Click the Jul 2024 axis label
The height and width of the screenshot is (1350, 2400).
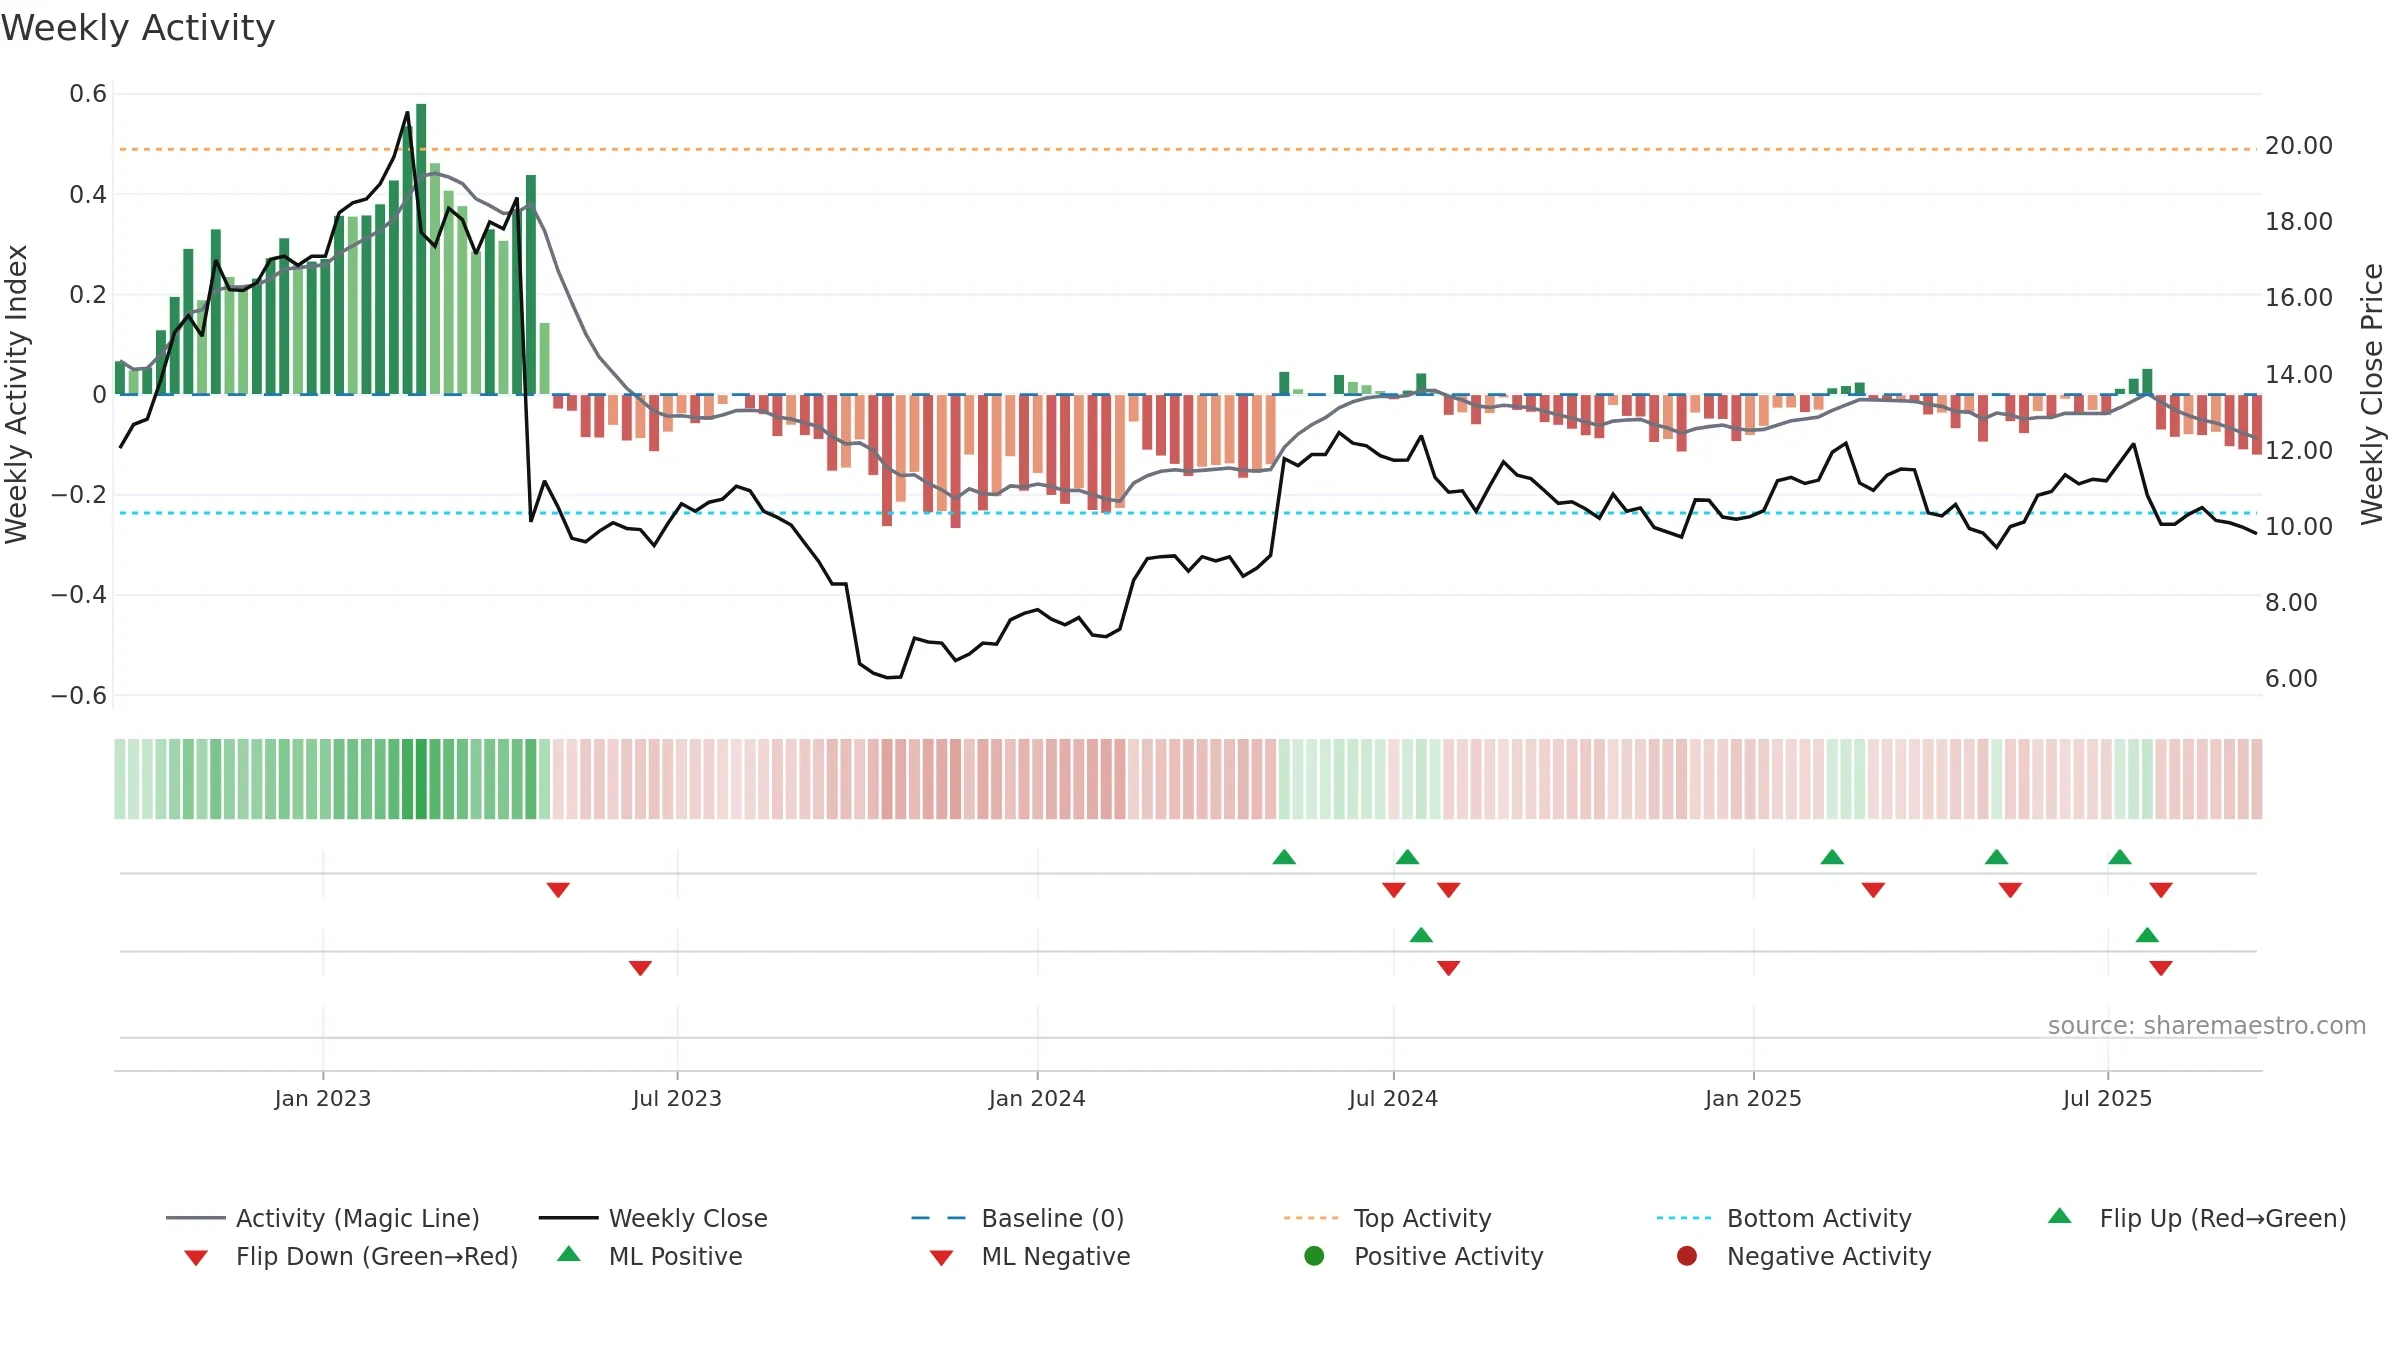coord(1393,1098)
